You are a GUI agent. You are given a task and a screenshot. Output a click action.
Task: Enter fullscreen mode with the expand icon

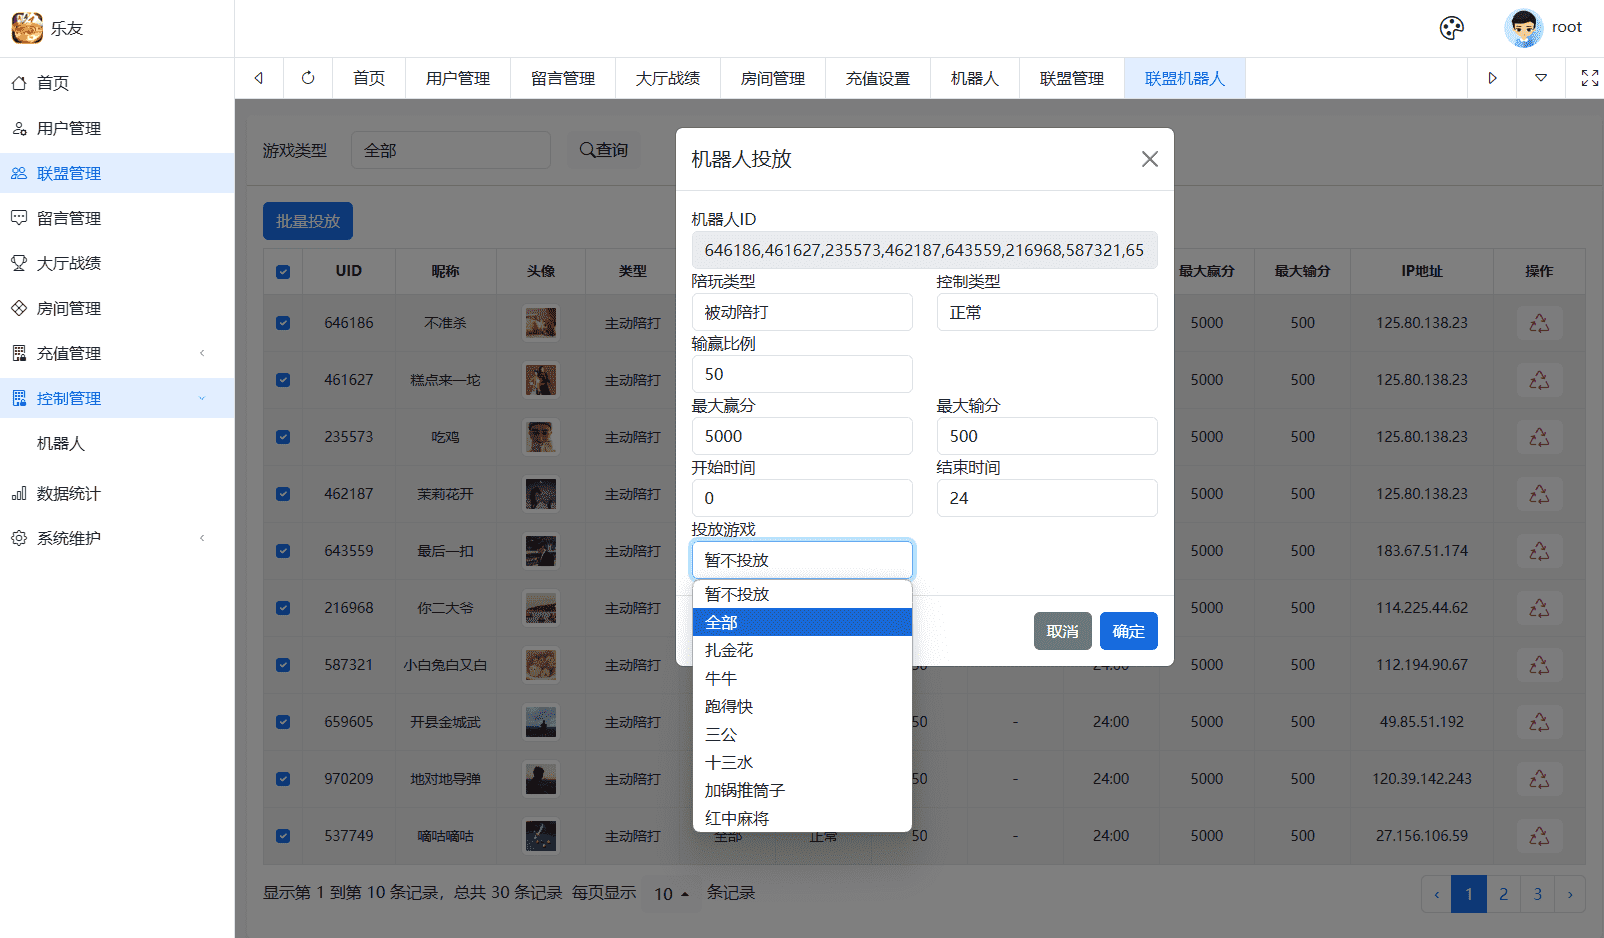pos(1588,77)
